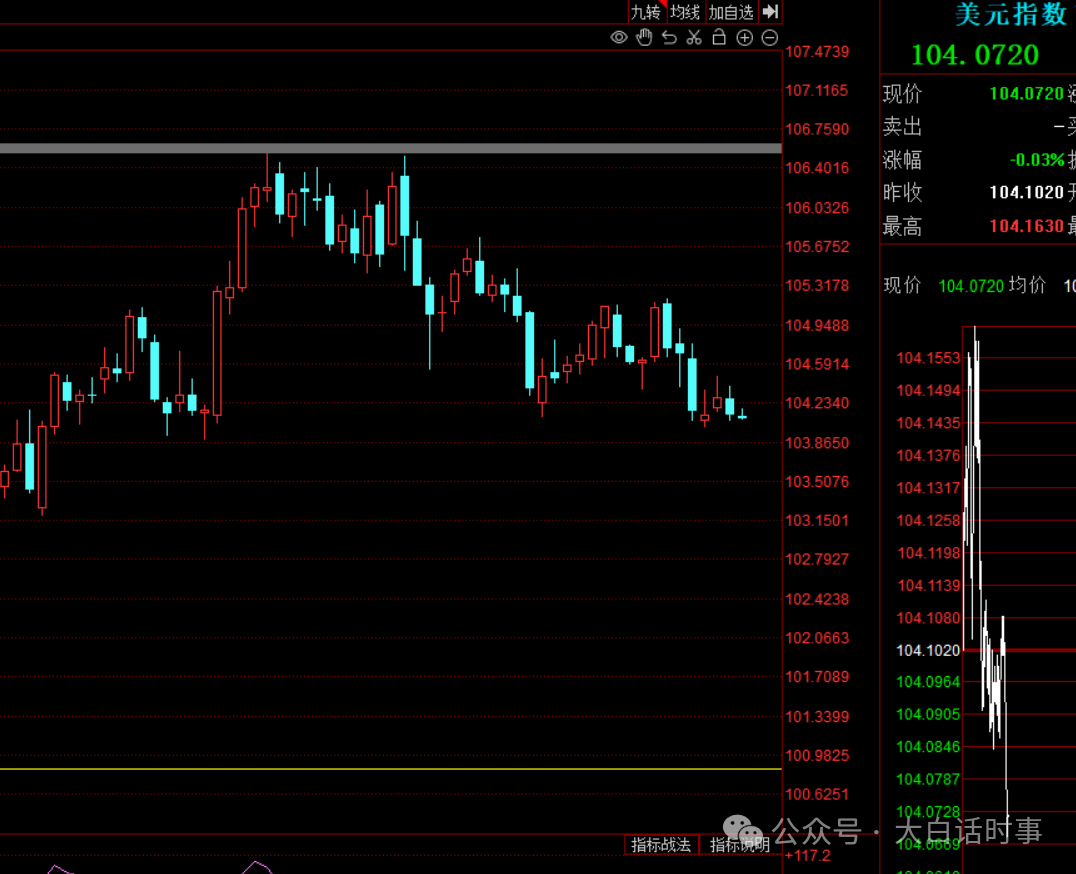
Task: Select the hand pan tool
Action: point(644,38)
